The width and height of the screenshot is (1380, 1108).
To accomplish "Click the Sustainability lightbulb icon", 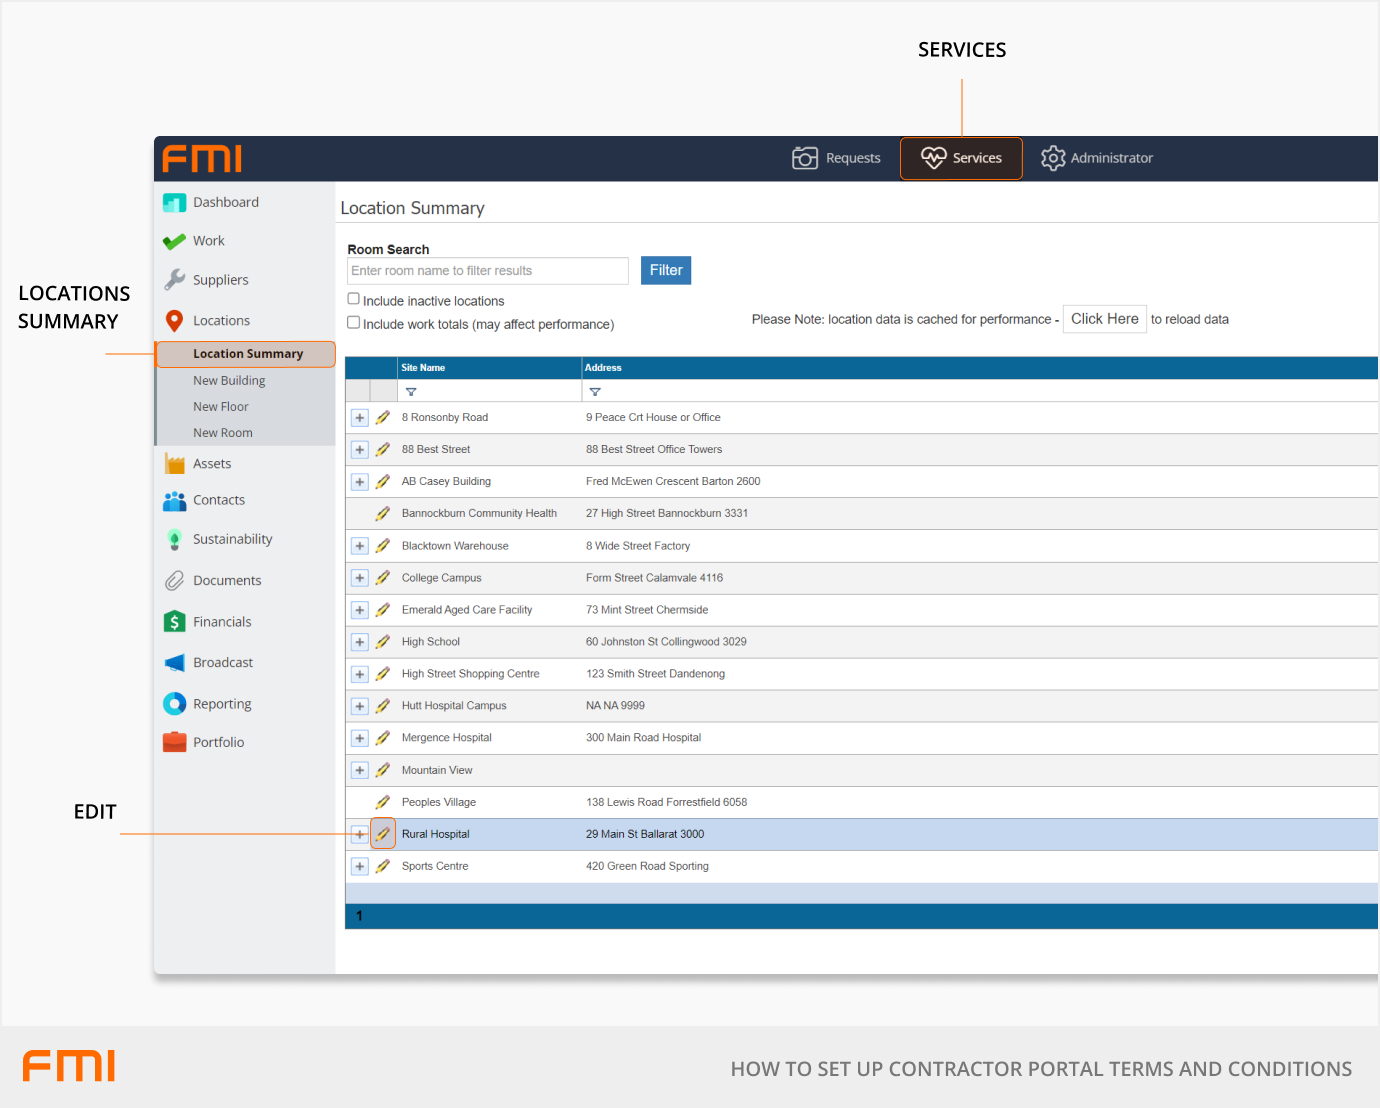I will (175, 540).
